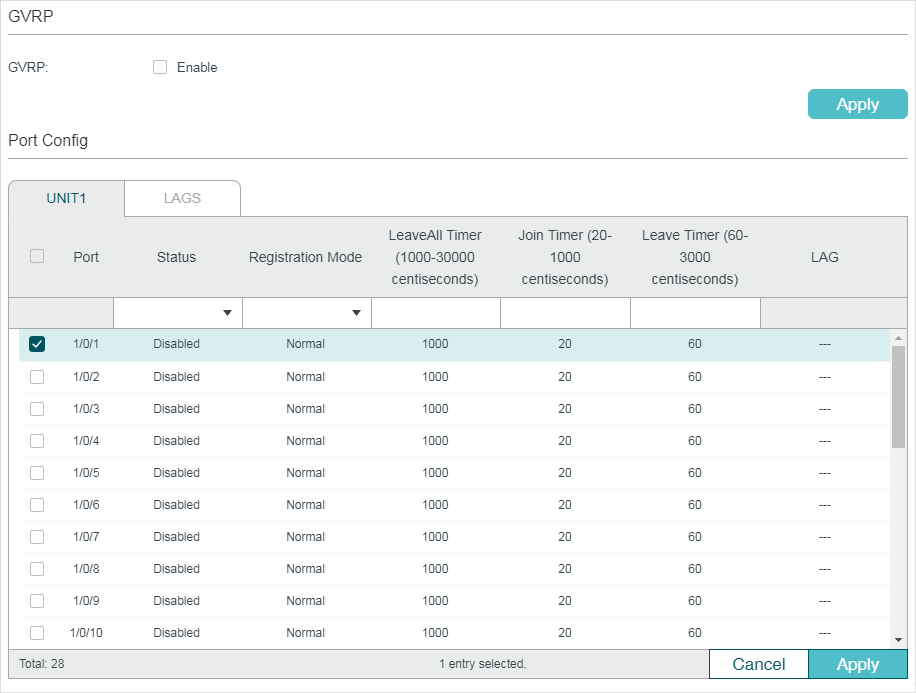Uncheck the port 1/0/1 checkbox

tap(37, 344)
